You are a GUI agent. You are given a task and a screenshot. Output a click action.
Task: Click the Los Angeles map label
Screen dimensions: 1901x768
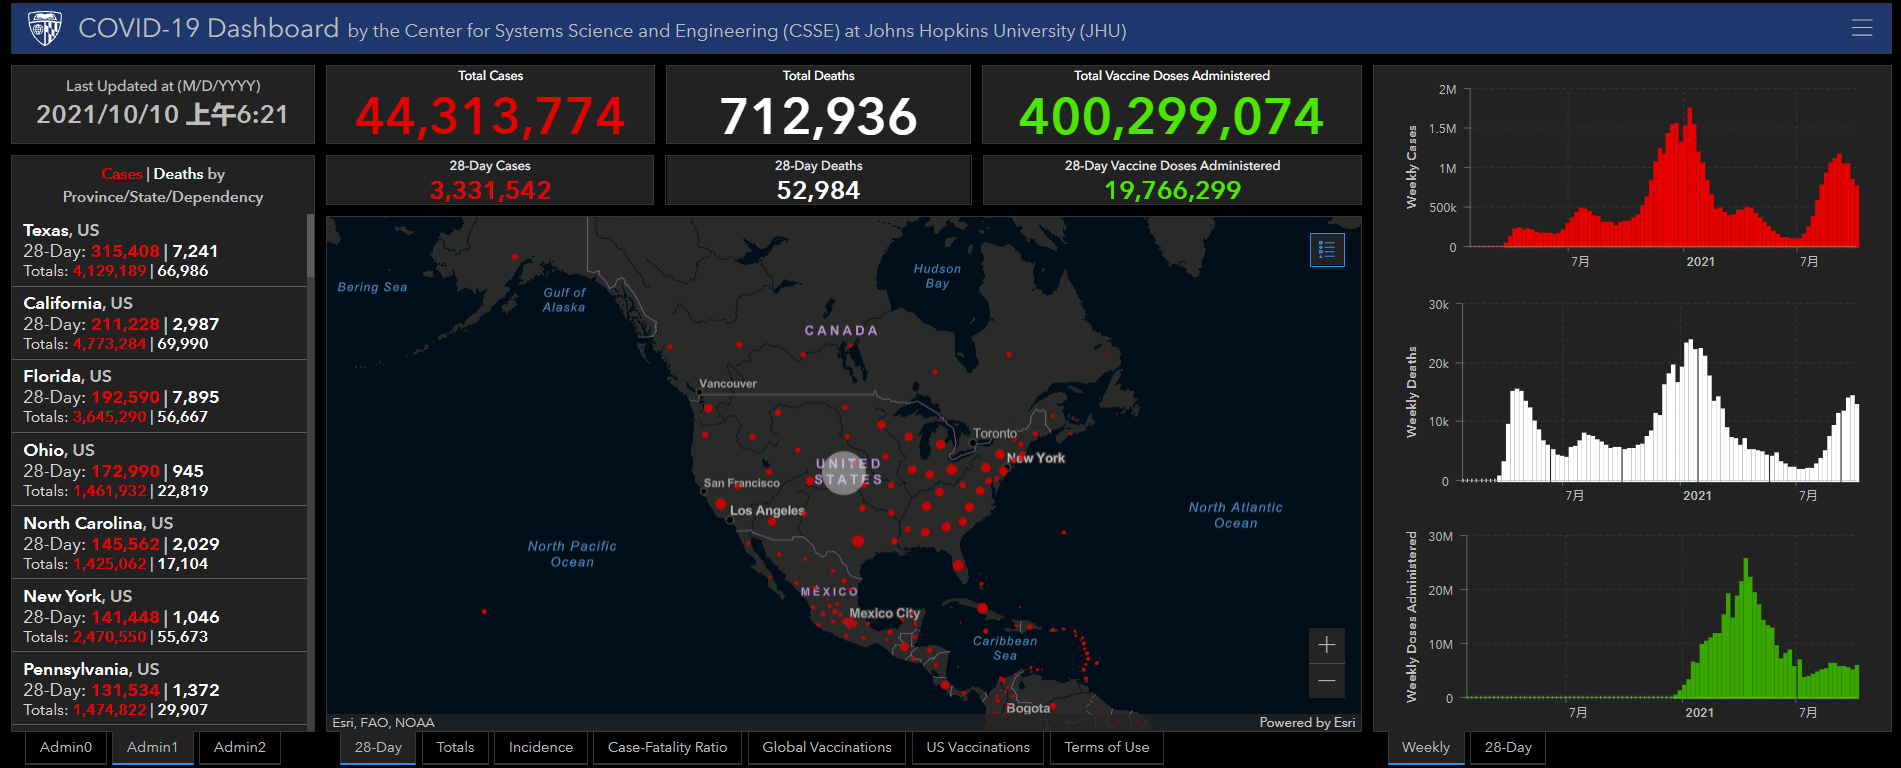coord(767,510)
